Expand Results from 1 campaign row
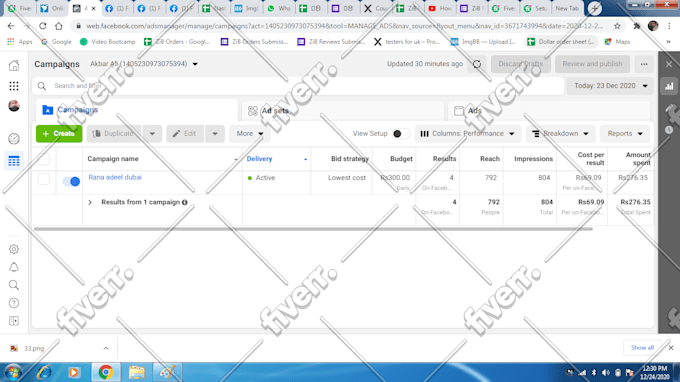This screenshot has height=382, width=680. pos(90,202)
